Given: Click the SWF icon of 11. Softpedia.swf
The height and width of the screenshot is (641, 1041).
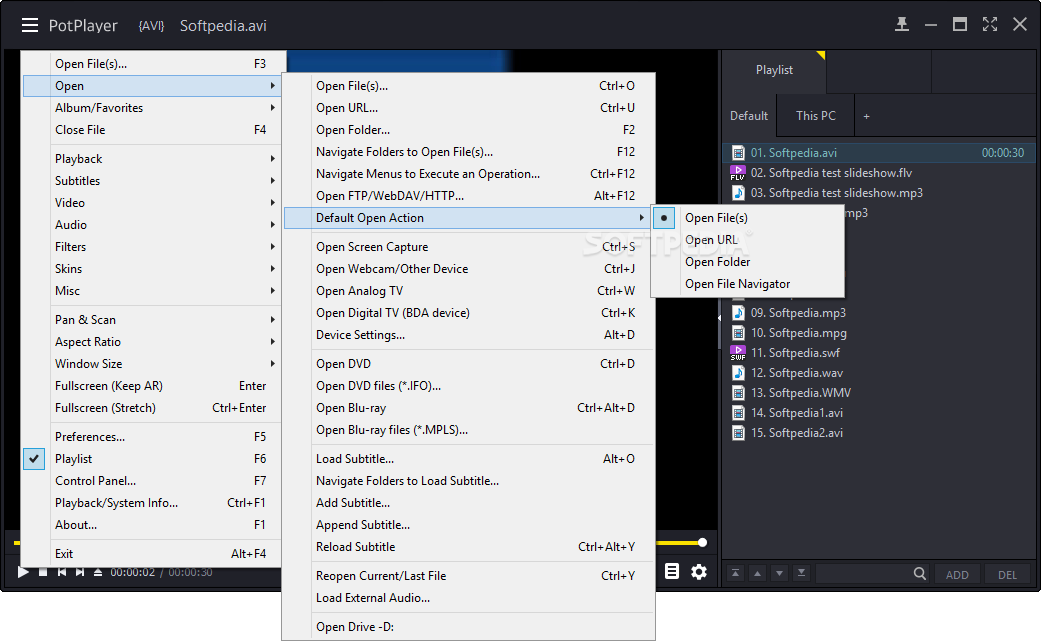Looking at the screenshot, I should [738, 352].
